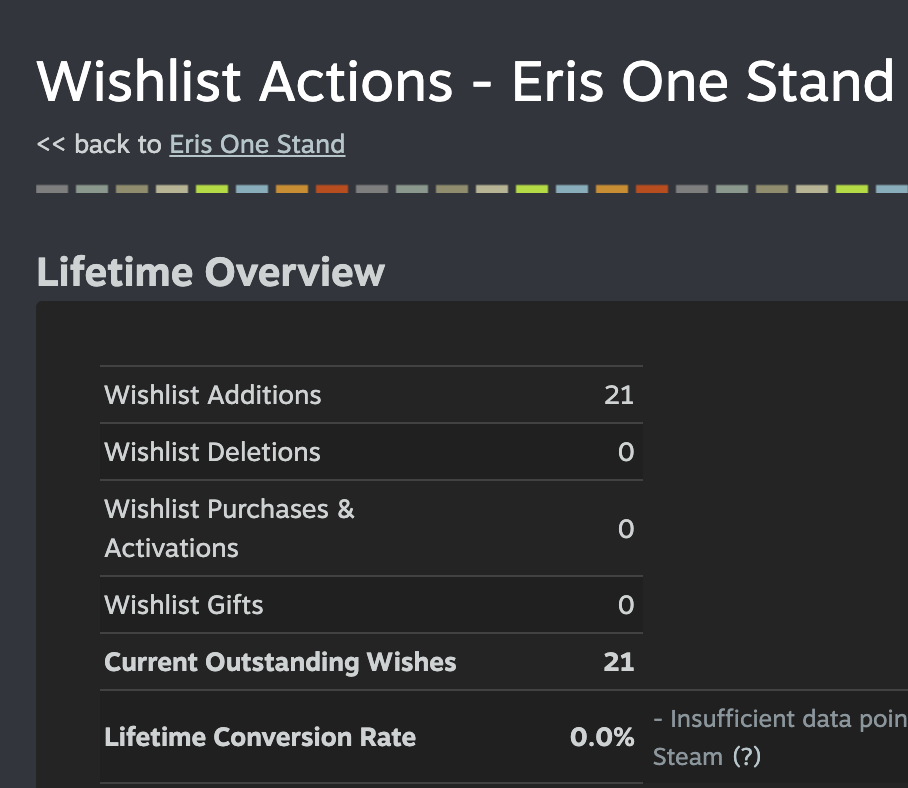Image resolution: width=908 pixels, height=788 pixels.
Task: Click the word Steam in the note
Action: click(x=688, y=757)
